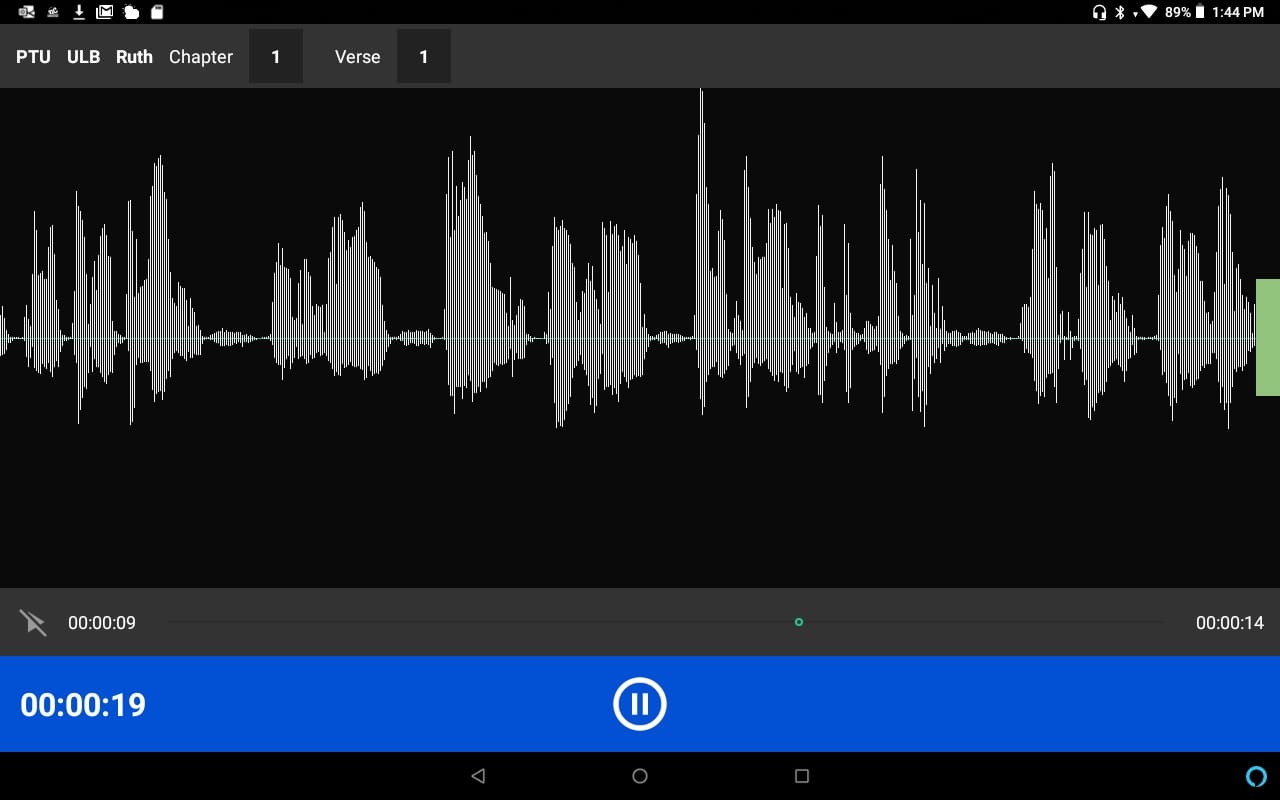Click the 00:00:14 end time

pyautogui.click(x=1230, y=623)
